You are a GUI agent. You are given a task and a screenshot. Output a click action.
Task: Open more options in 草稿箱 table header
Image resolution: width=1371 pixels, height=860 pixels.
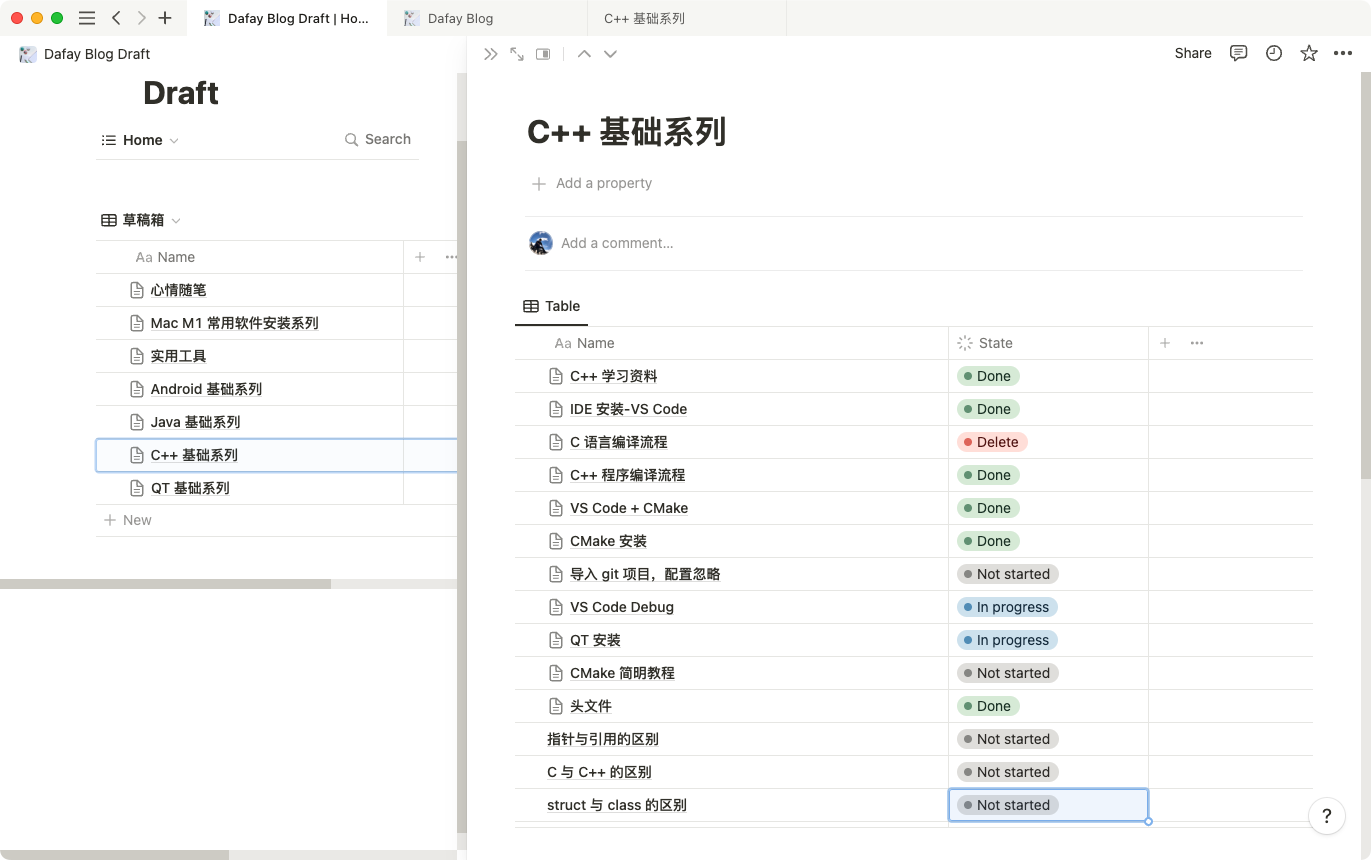click(x=451, y=257)
